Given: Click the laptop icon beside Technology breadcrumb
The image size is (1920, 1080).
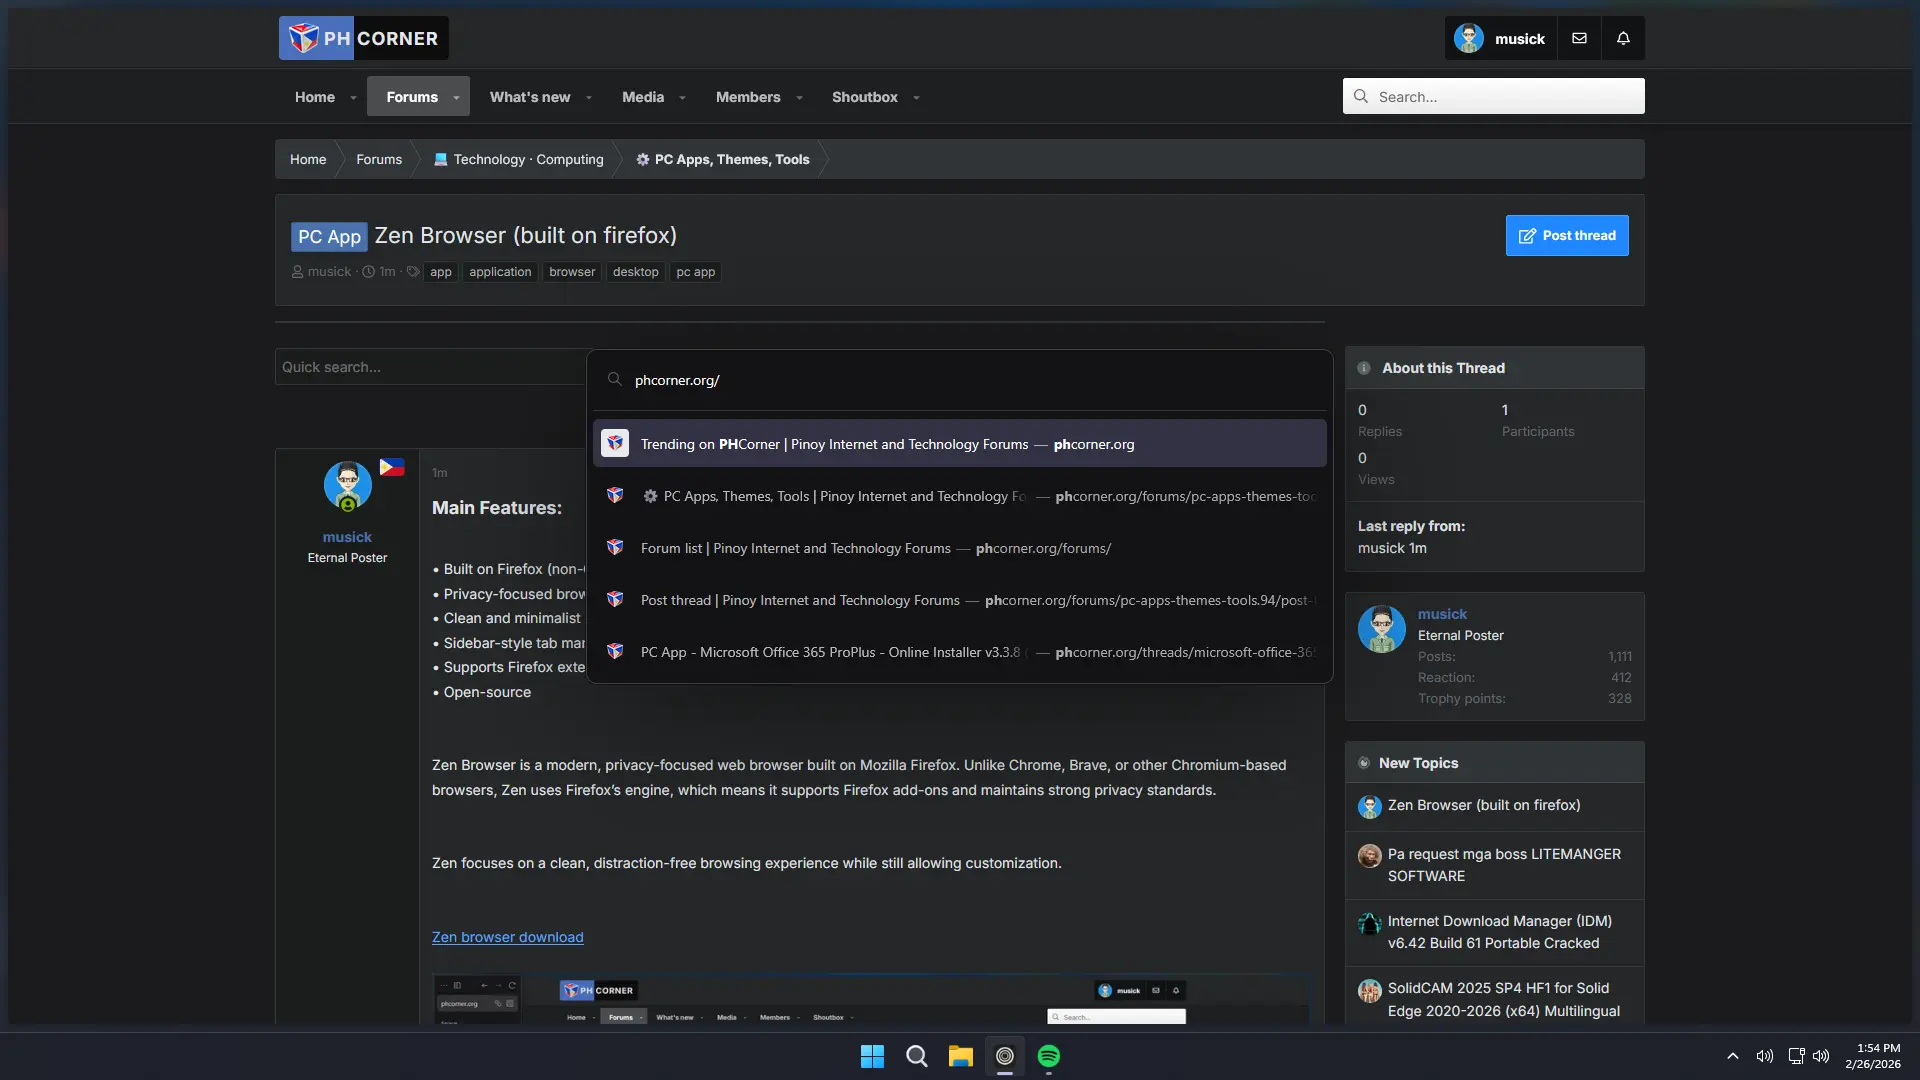Looking at the screenshot, I should pos(440,159).
